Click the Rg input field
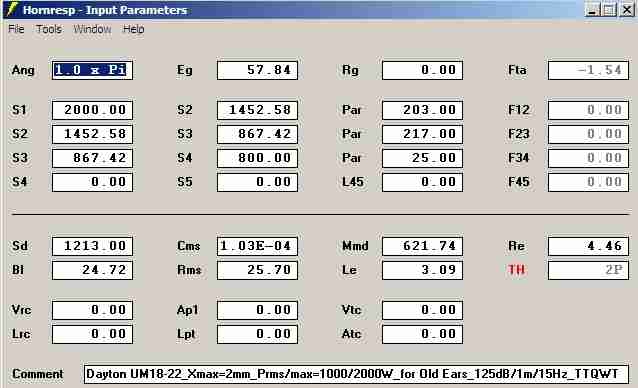This screenshot has height=388, width=638. pos(422,70)
